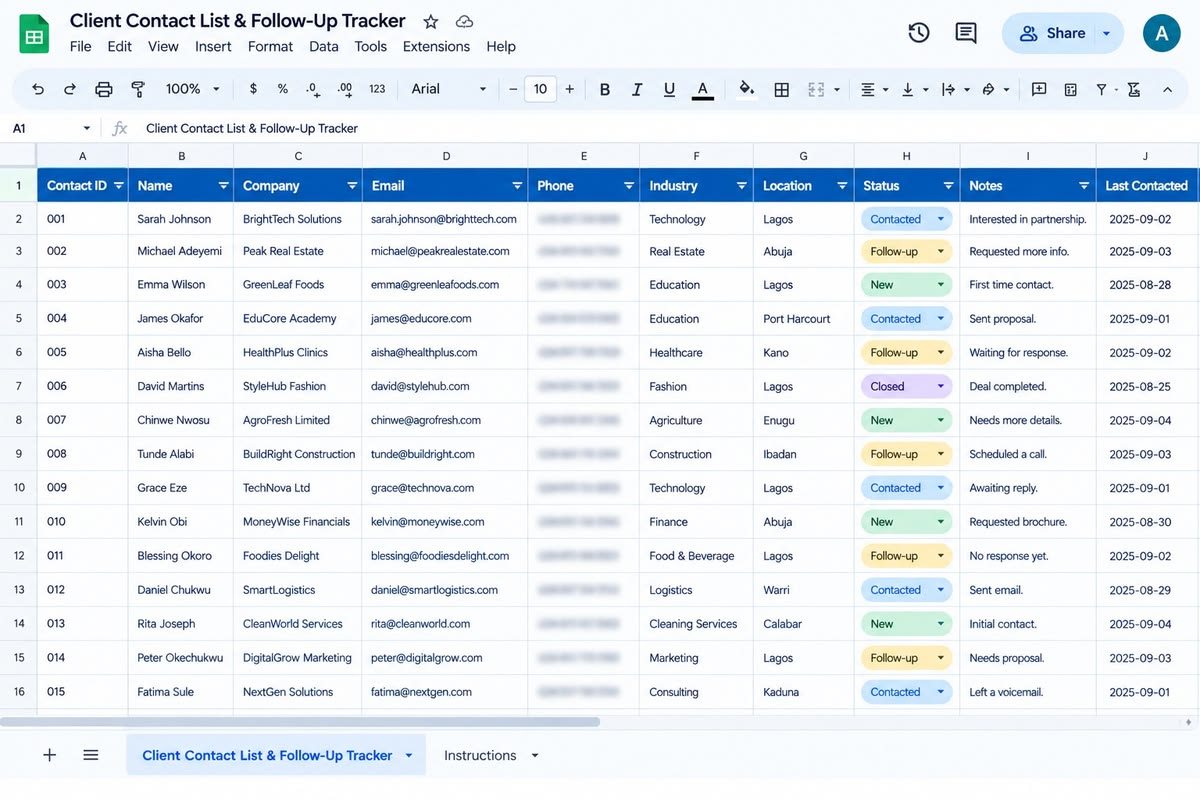This screenshot has height=800, width=1200.
Task: Open the Insert menu
Action: pyautogui.click(x=213, y=46)
